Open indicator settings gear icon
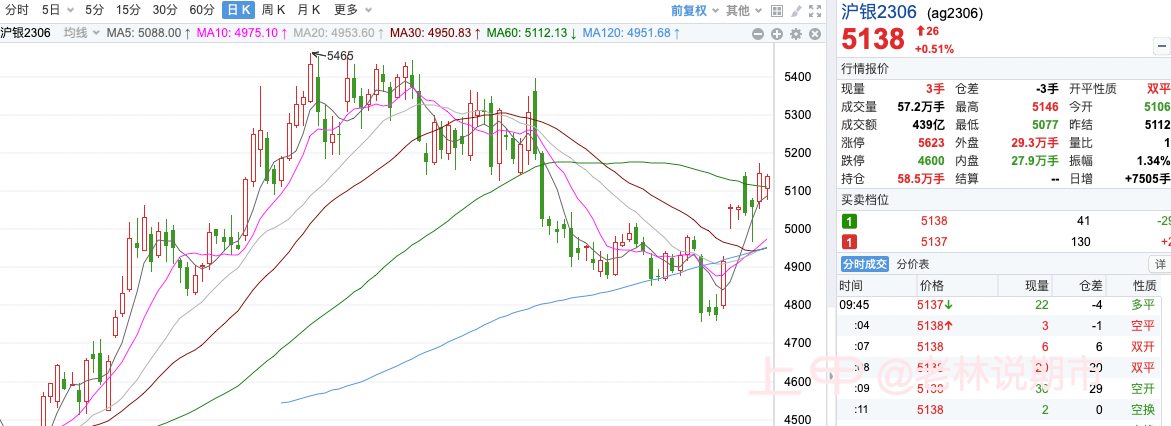This screenshot has height=426, width=1171. (x=796, y=33)
